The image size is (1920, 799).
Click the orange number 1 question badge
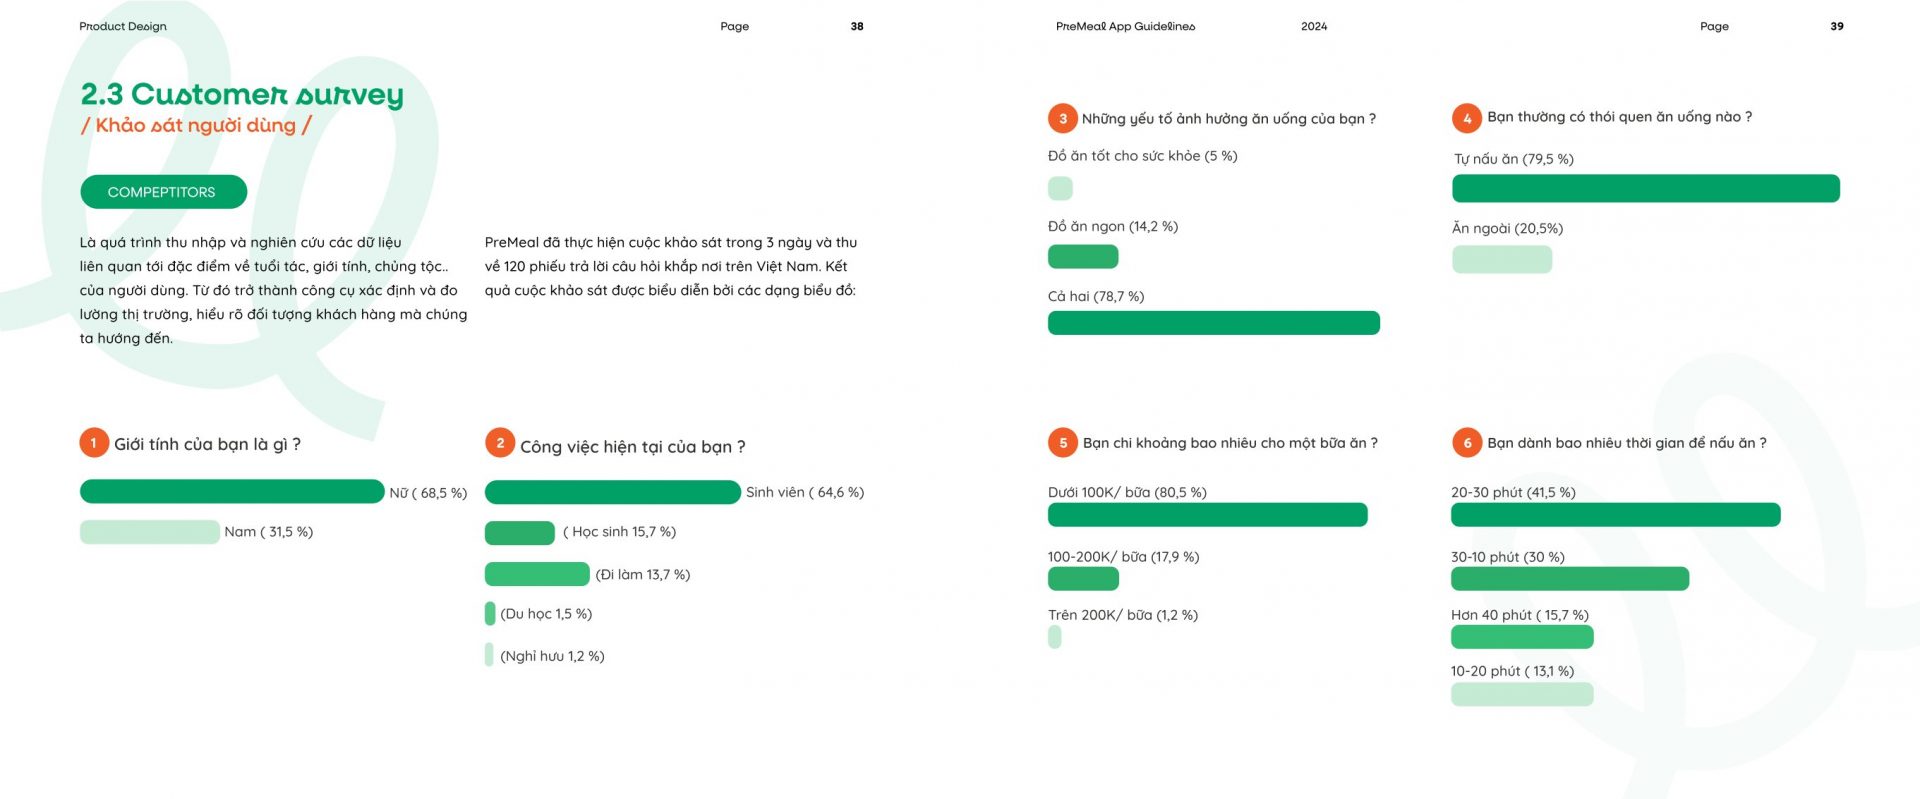94,443
